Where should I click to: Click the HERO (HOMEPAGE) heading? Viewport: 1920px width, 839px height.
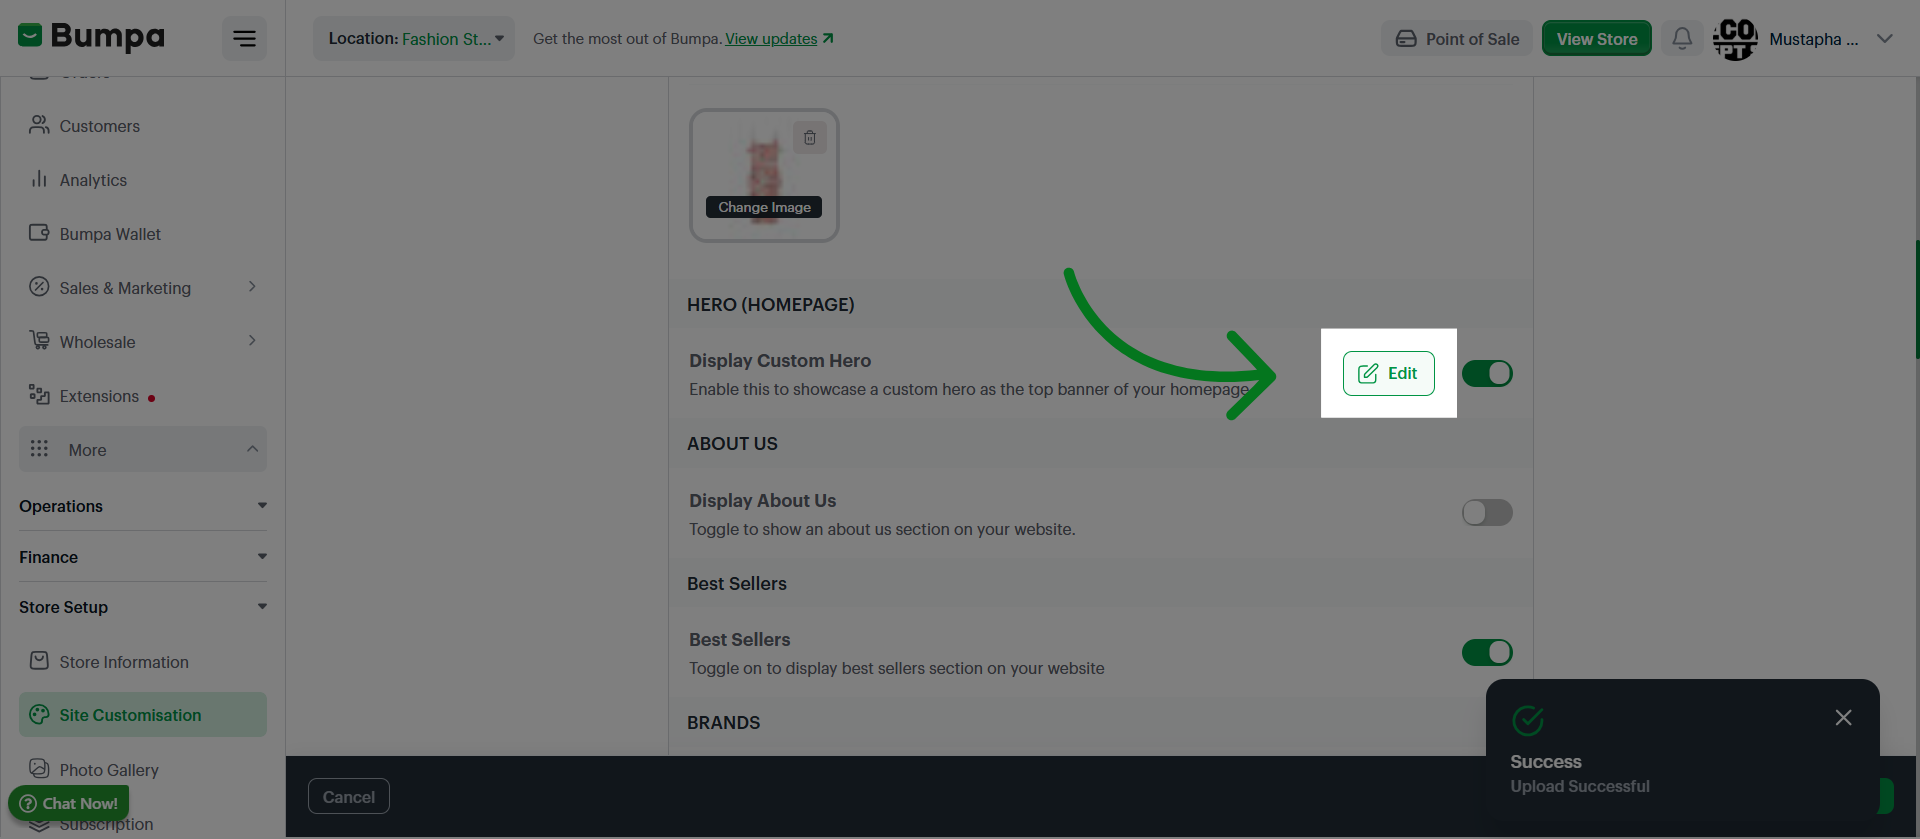[770, 305]
